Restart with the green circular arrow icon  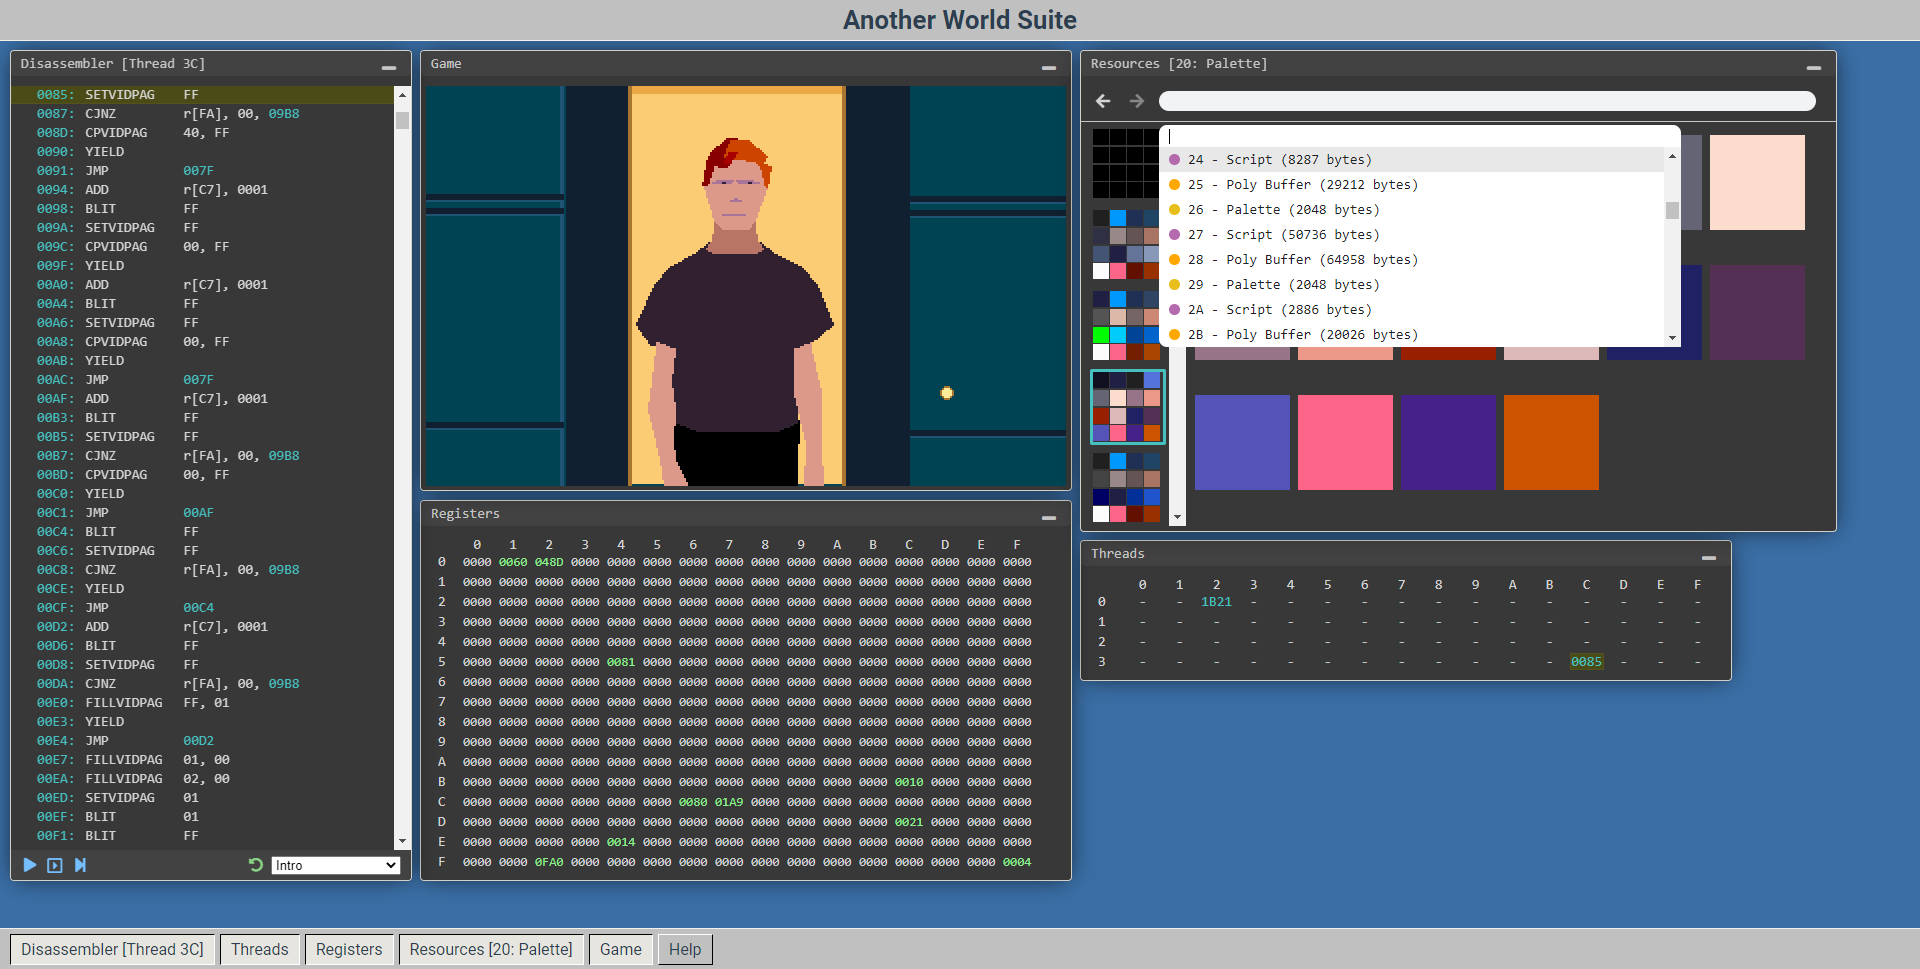[x=256, y=865]
